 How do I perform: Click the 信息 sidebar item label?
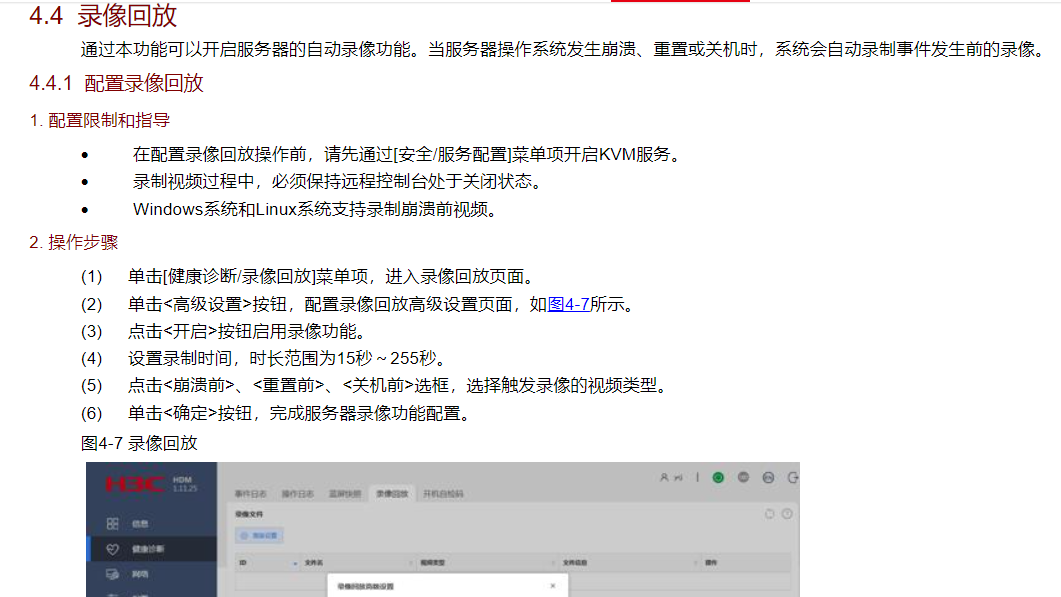click(x=140, y=524)
